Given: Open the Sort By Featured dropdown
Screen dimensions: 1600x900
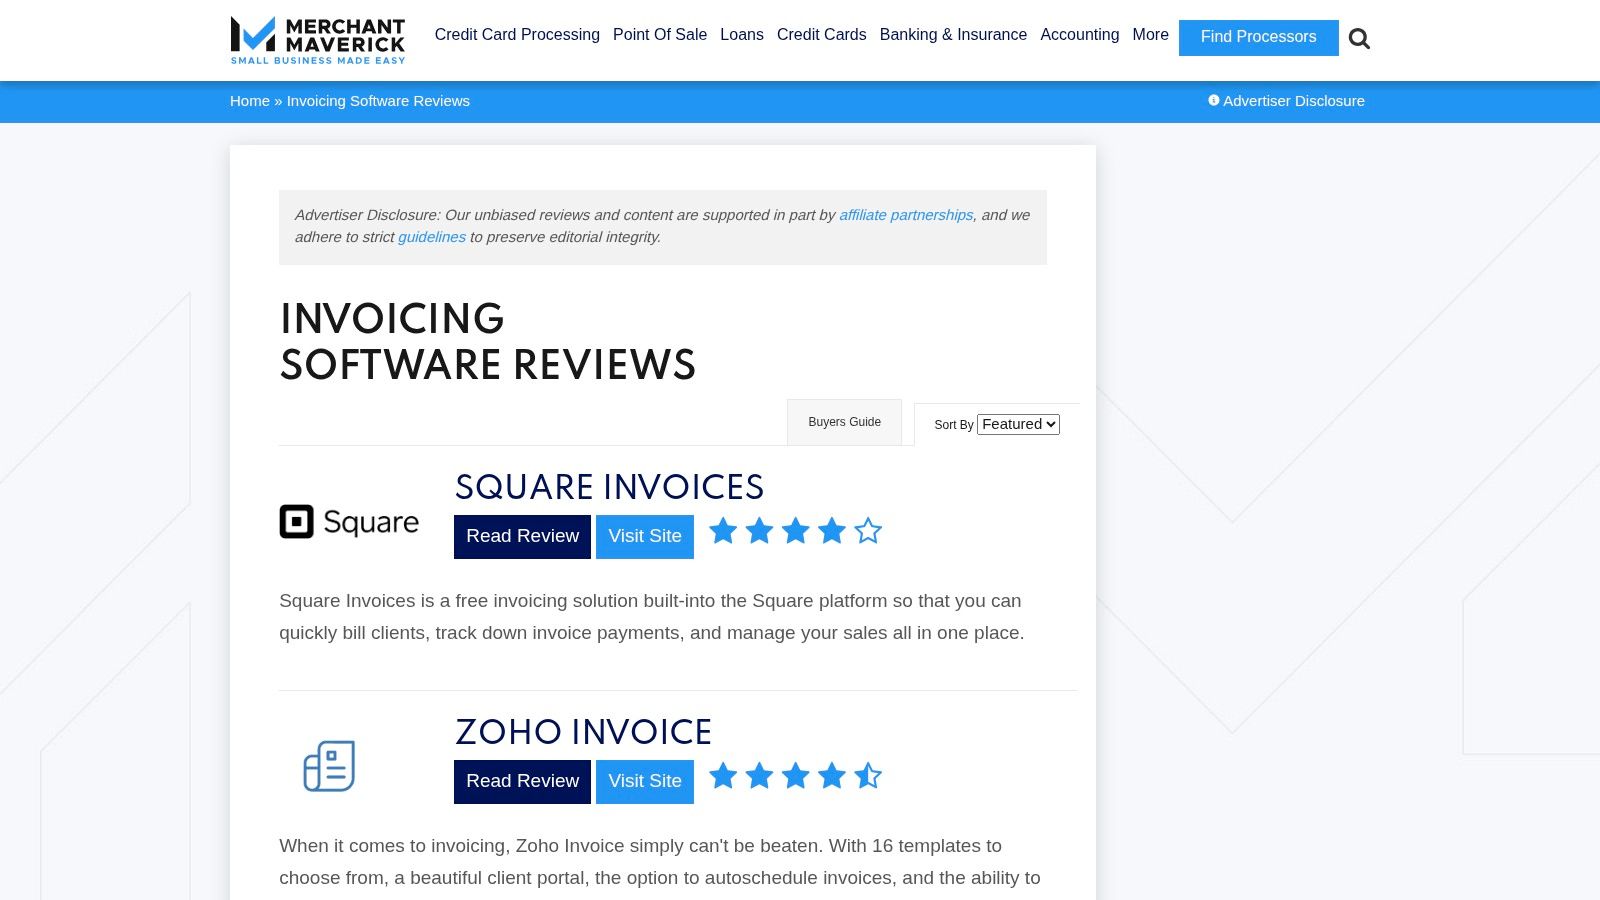Looking at the screenshot, I should point(1018,424).
